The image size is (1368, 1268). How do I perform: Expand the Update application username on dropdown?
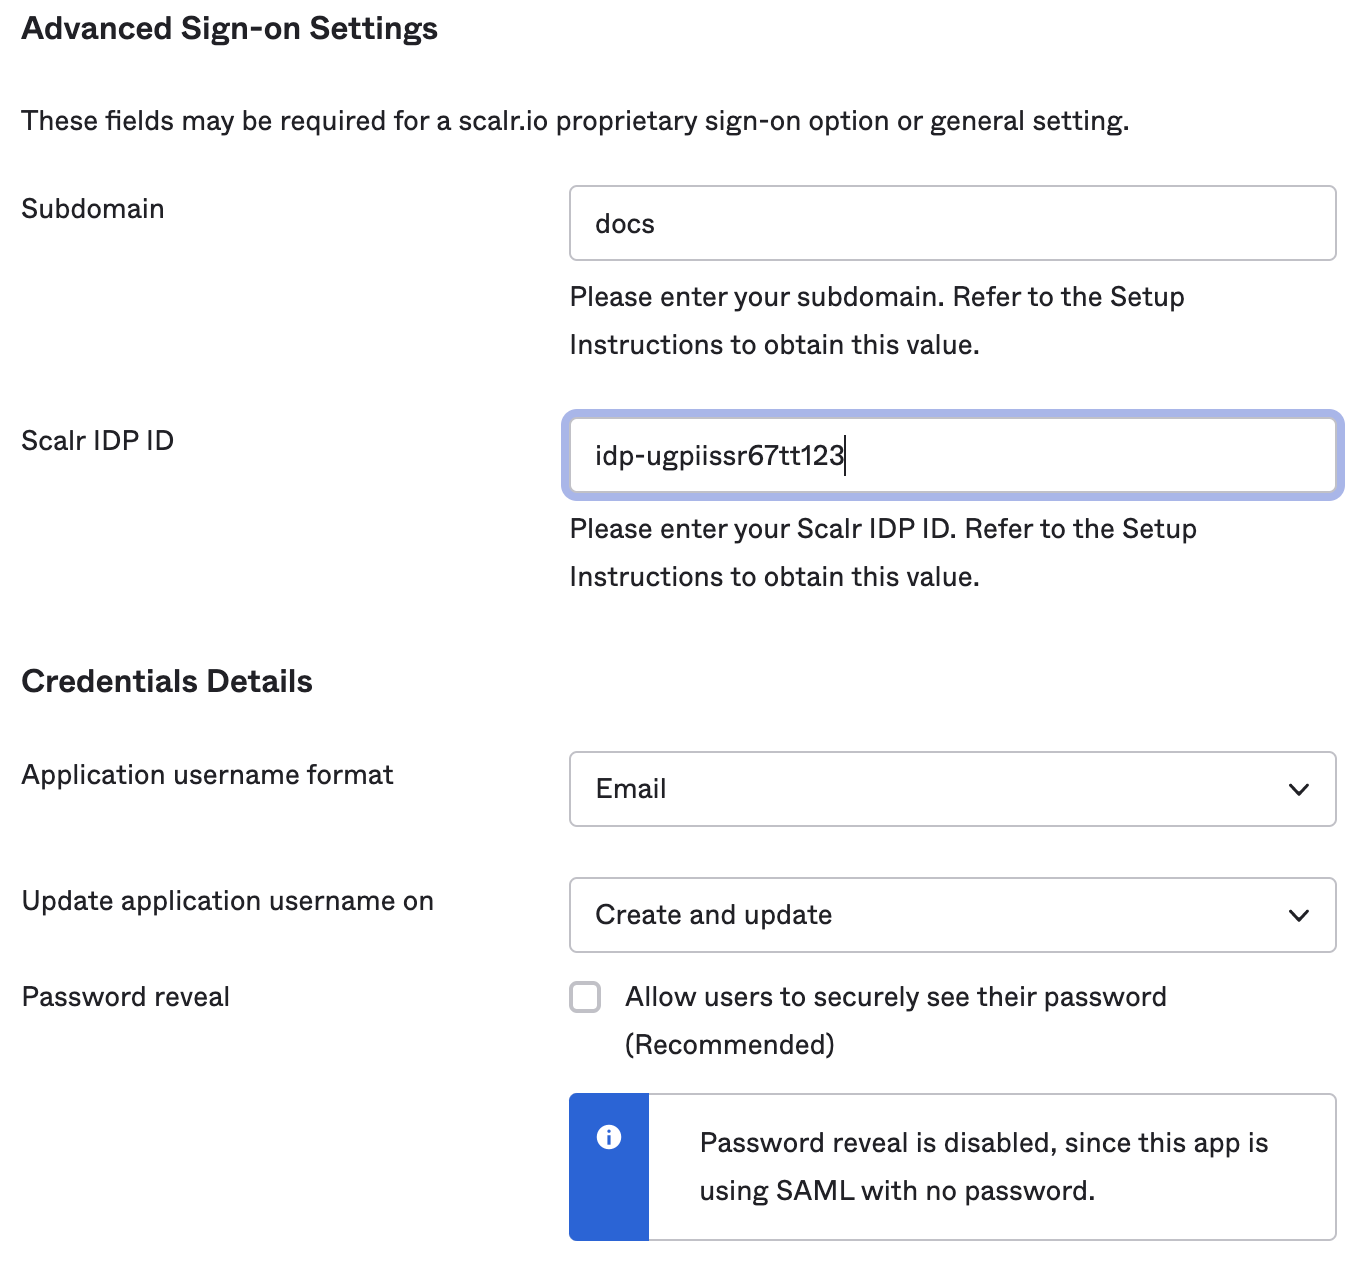pyautogui.click(x=952, y=915)
